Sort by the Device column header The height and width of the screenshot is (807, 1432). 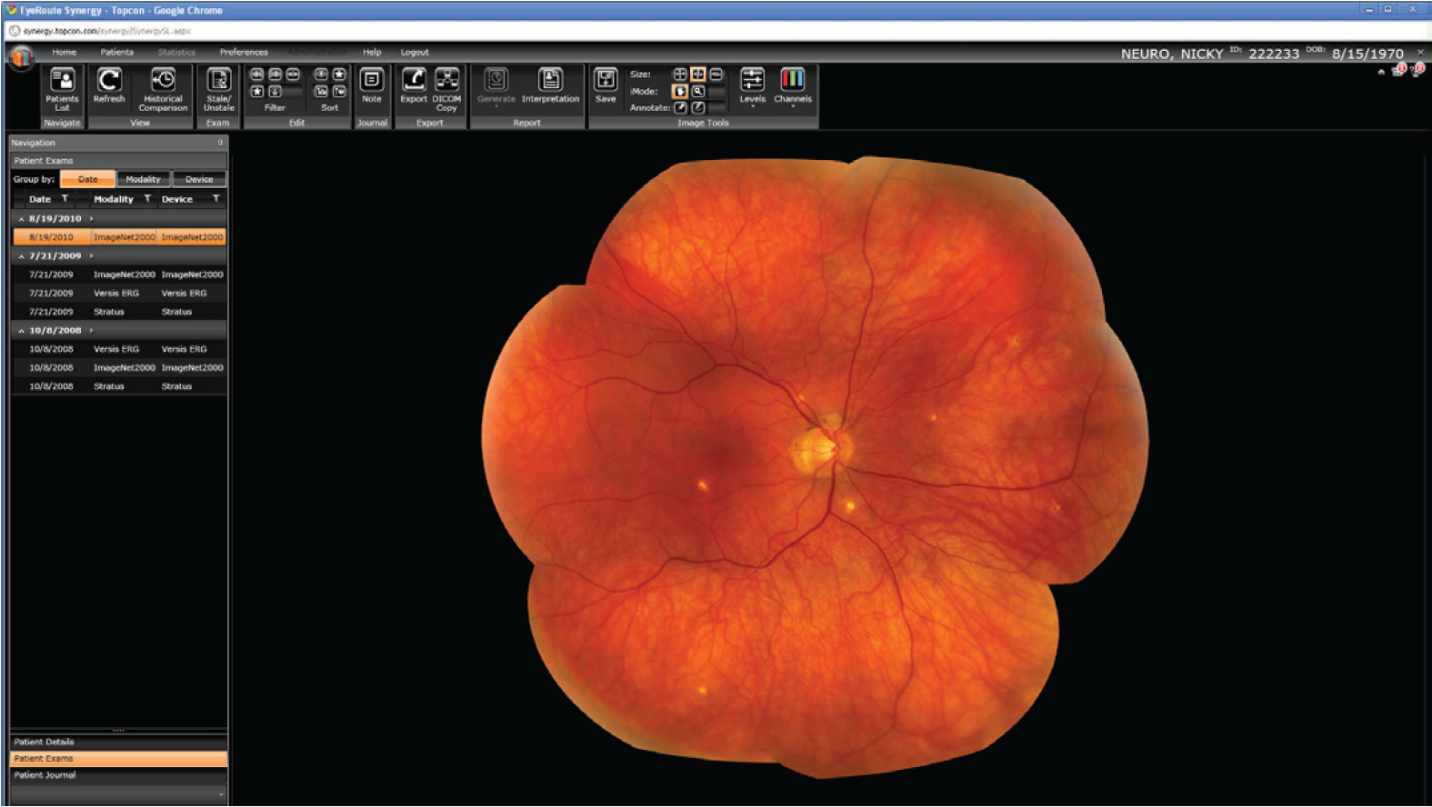(177, 199)
